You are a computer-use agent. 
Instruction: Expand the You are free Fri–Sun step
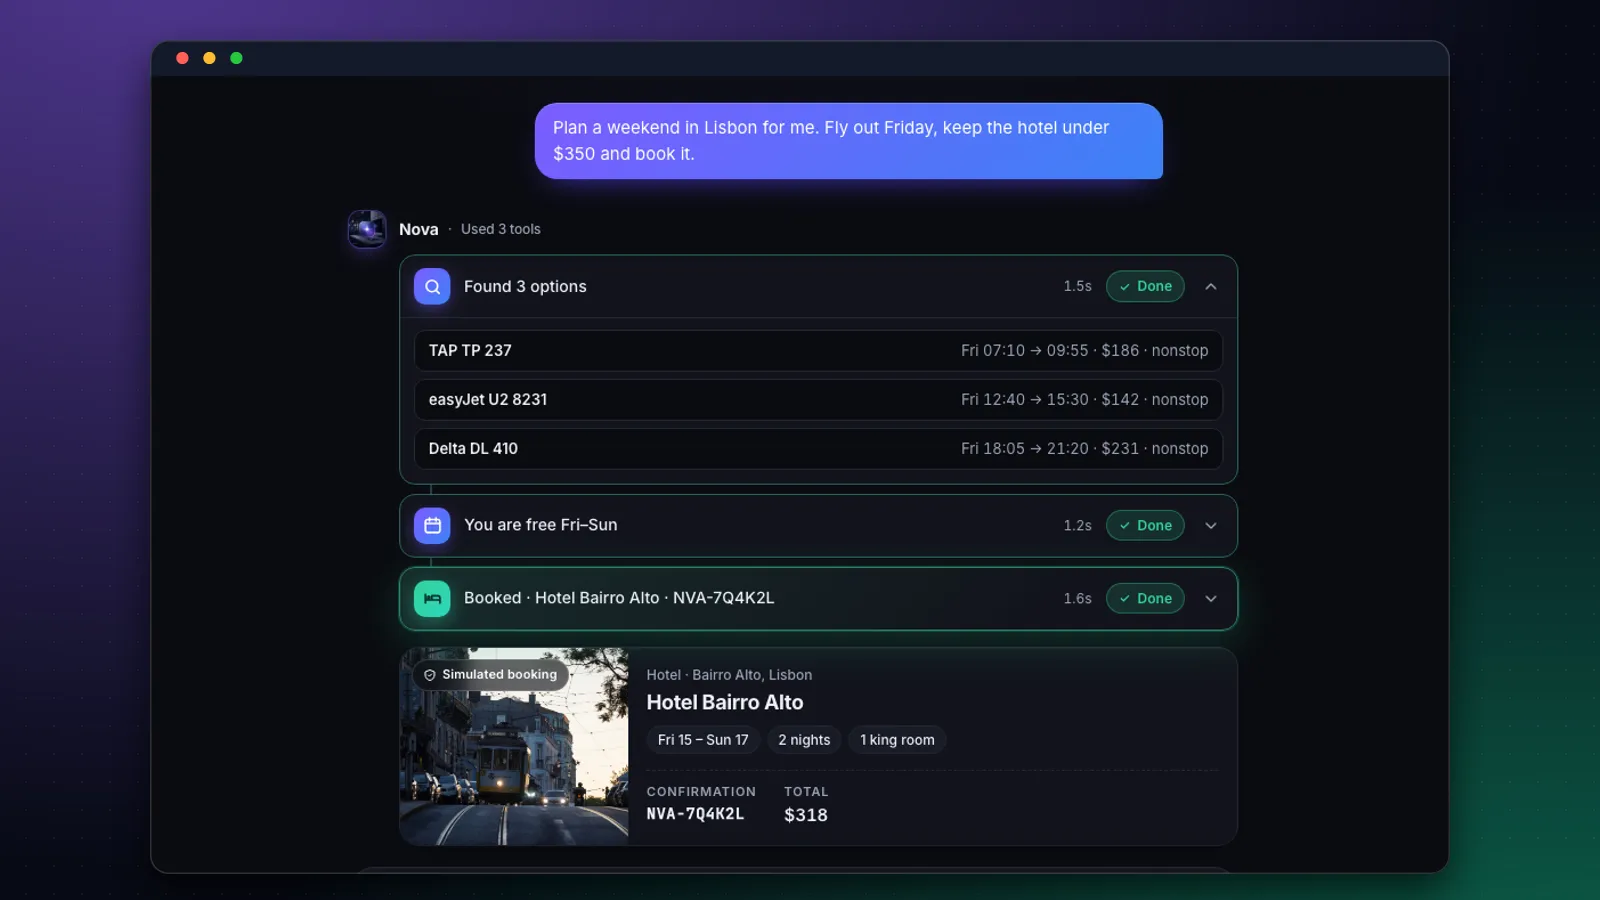[1211, 525]
